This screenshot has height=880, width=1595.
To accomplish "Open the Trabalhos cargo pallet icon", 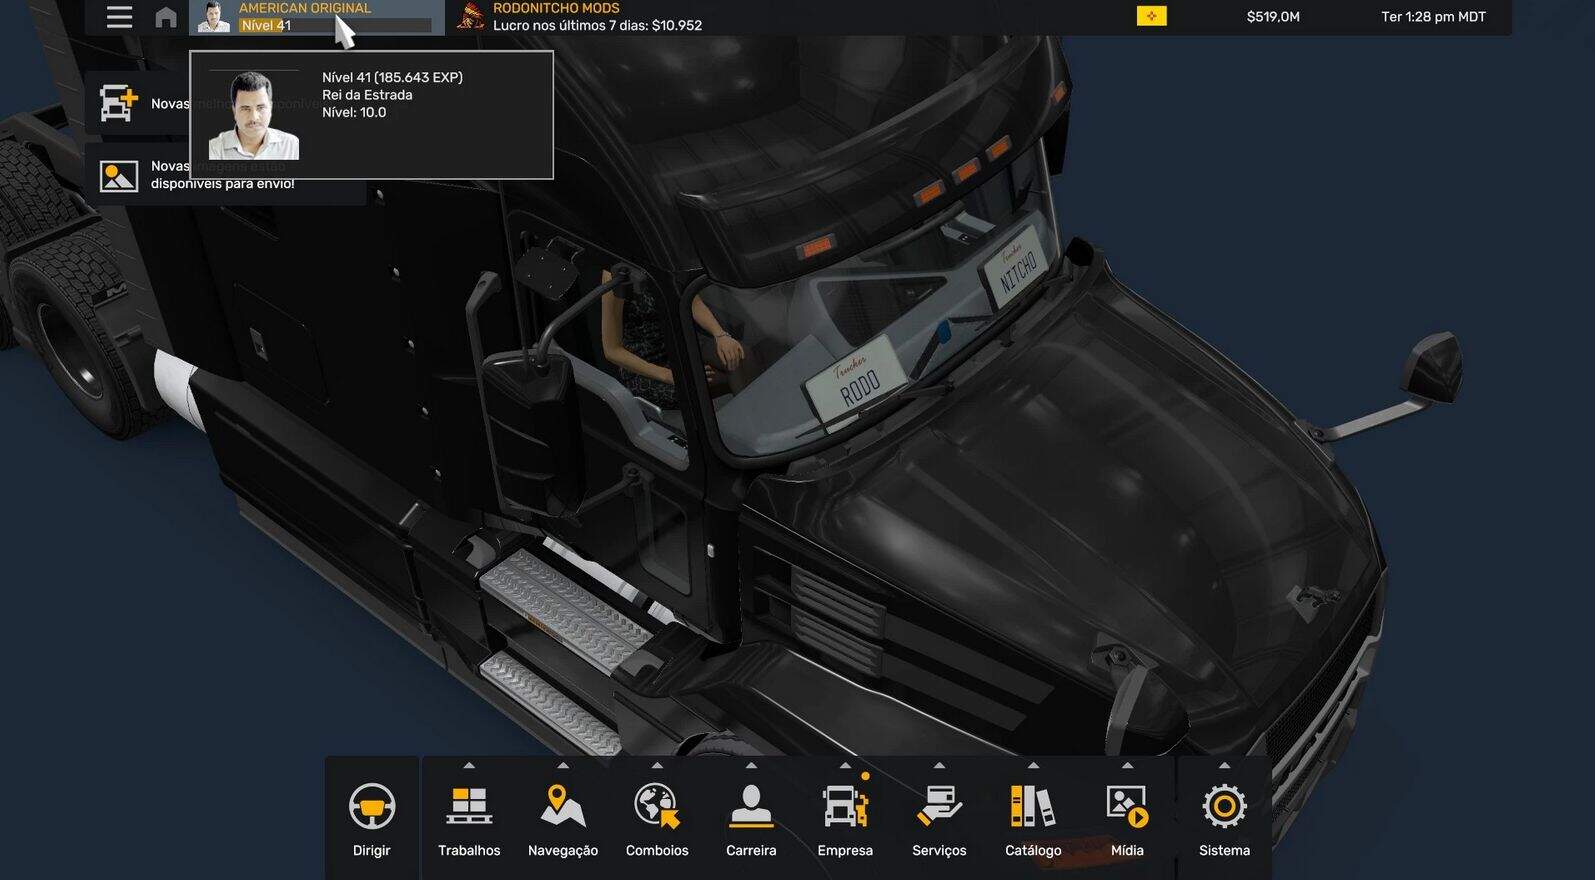I will point(469,807).
